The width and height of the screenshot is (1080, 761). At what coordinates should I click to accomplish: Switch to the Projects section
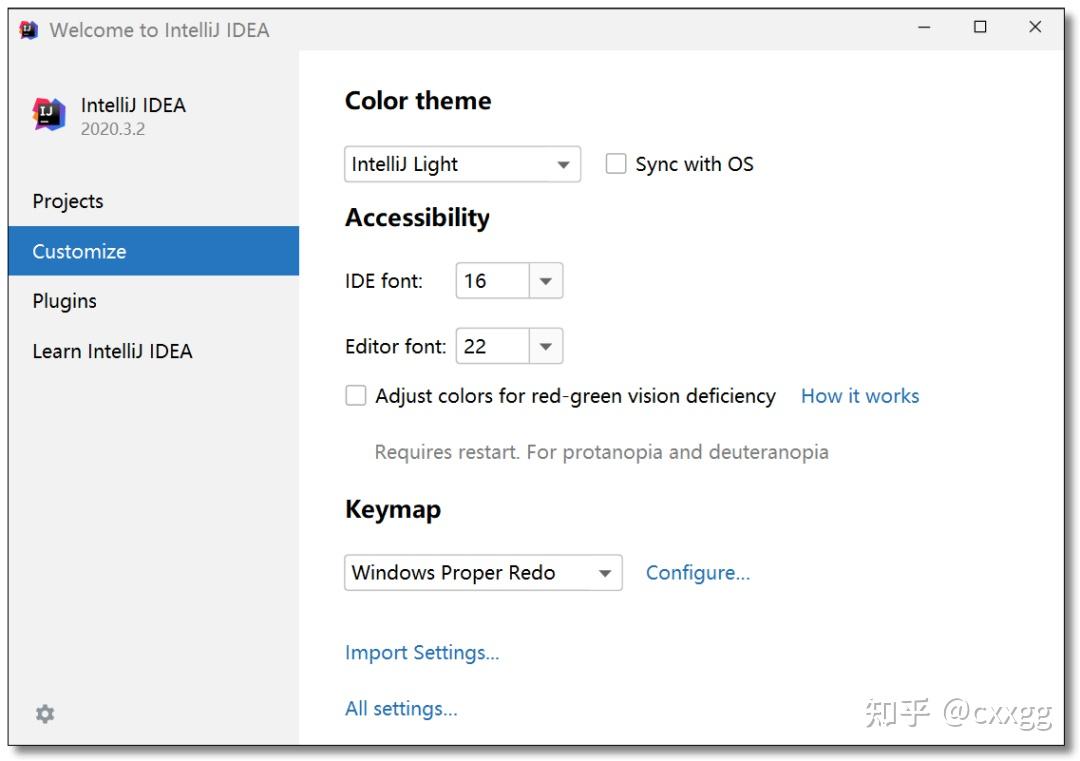click(68, 201)
